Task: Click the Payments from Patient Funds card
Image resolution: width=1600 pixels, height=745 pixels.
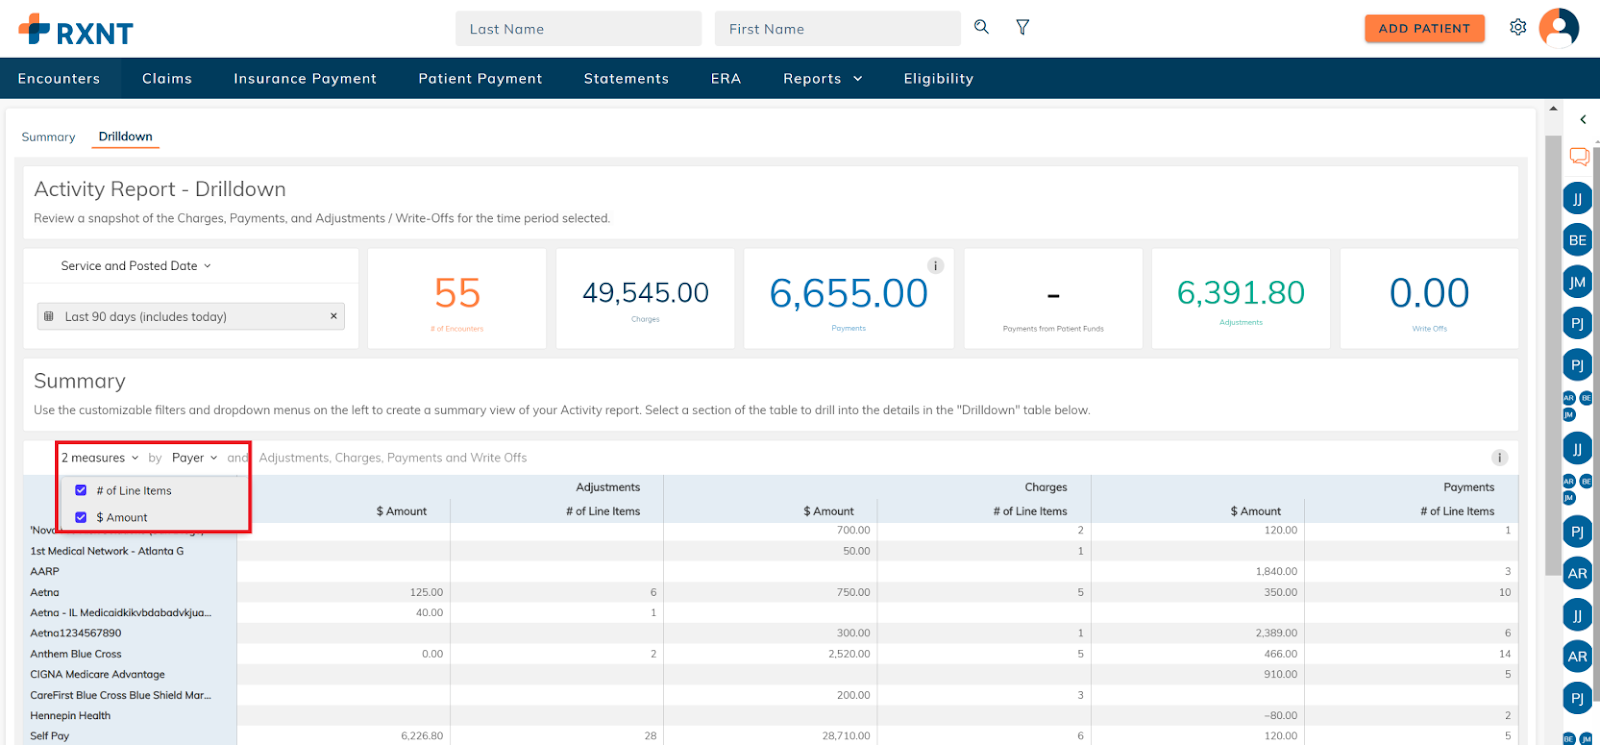Action: (x=1053, y=298)
